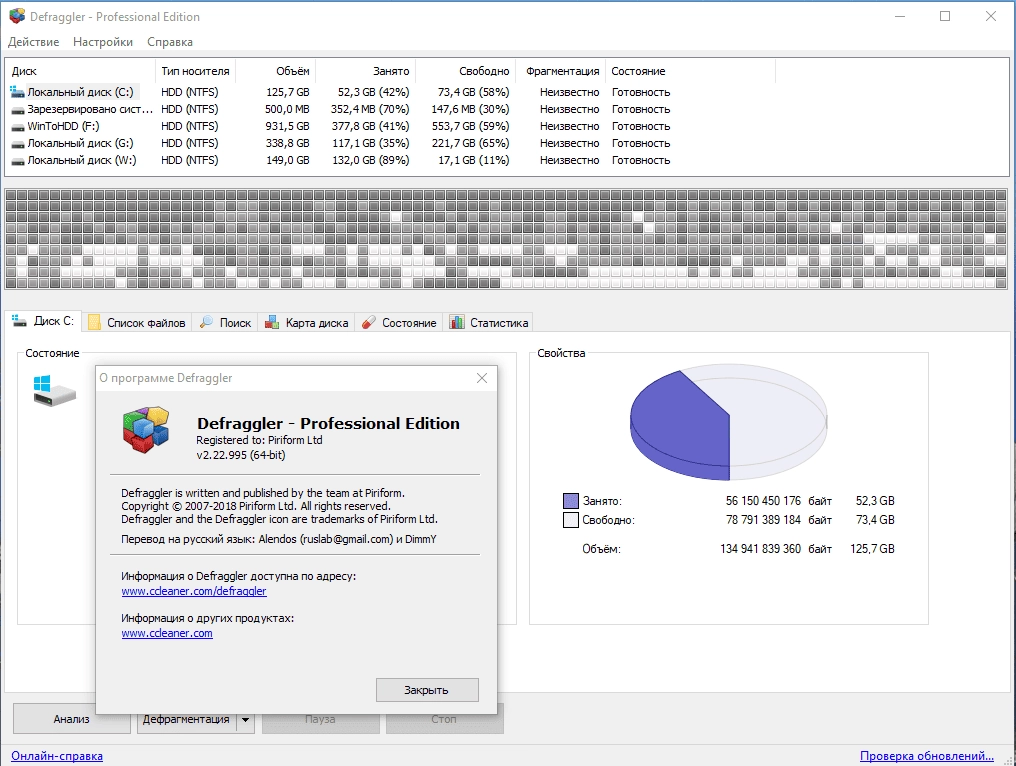Click Закрыть in the About dialog
This screenshot has height=766, width=1016.
pos(427,690)
